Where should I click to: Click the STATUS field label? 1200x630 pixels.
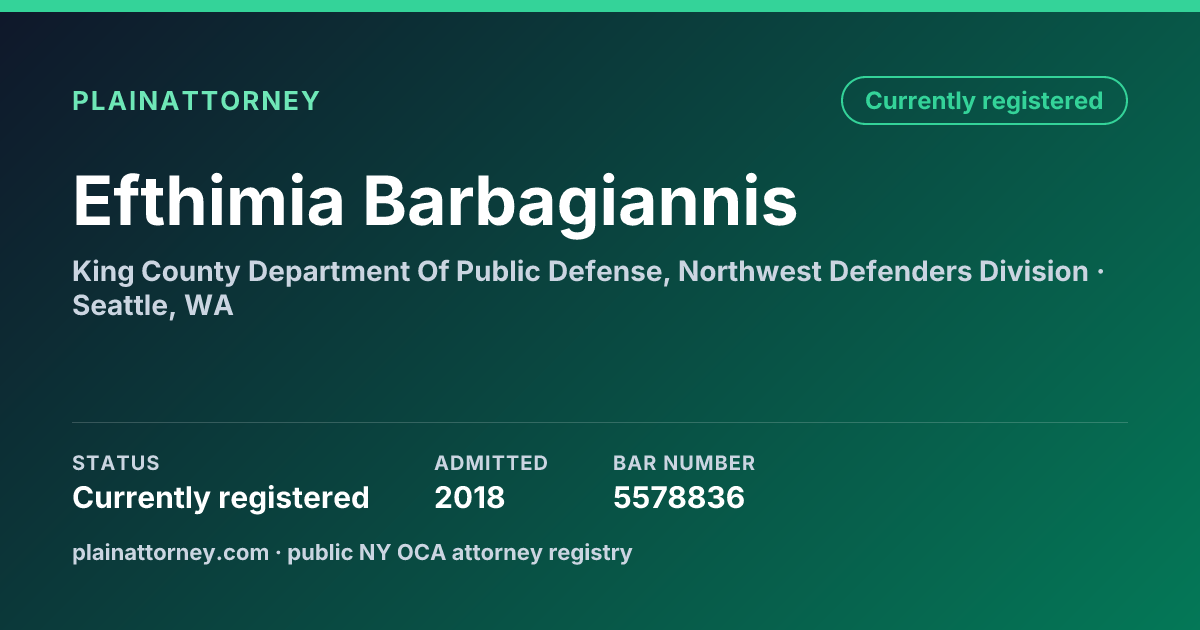pyautogui.click(x=116, y=463)
